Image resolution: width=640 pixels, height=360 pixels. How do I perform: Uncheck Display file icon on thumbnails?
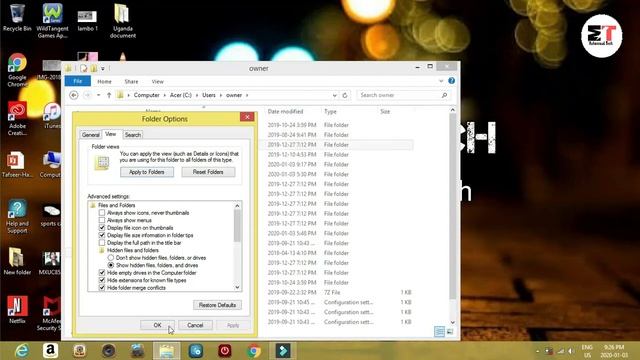(102, 228)
